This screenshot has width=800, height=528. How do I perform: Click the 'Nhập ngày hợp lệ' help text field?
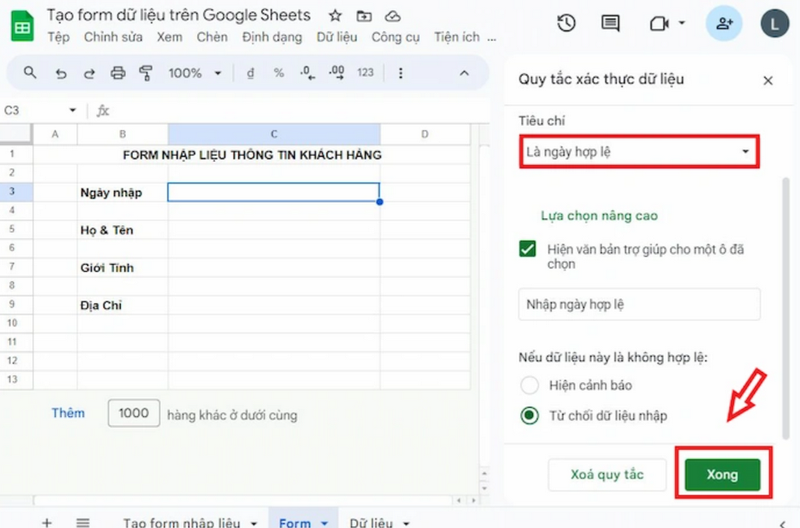click(x=639, y=304)
